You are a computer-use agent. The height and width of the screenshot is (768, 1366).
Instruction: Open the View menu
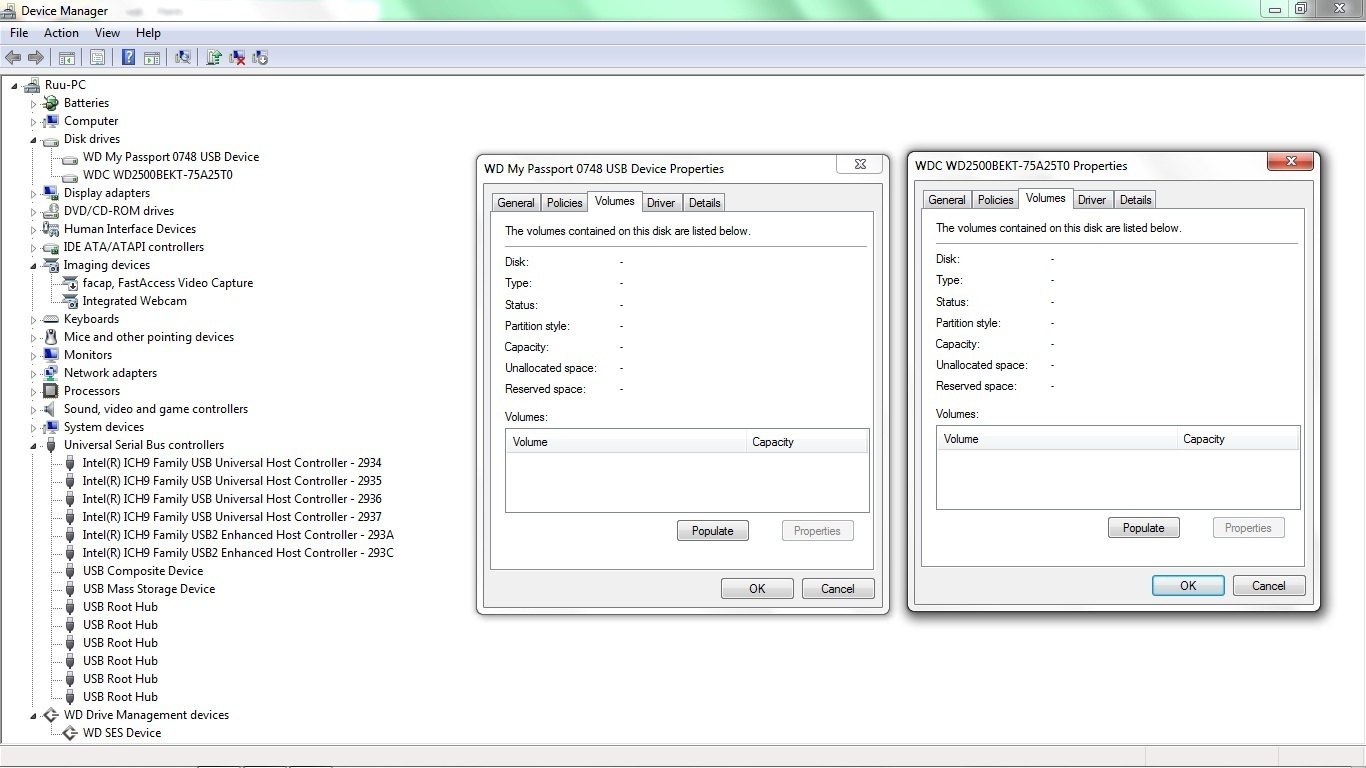[107, 33]
